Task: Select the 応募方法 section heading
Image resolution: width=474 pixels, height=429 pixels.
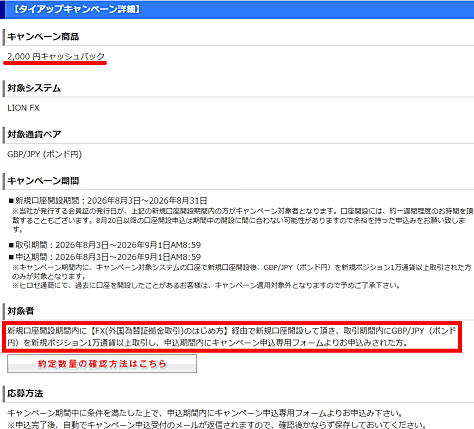Action: 25,393
